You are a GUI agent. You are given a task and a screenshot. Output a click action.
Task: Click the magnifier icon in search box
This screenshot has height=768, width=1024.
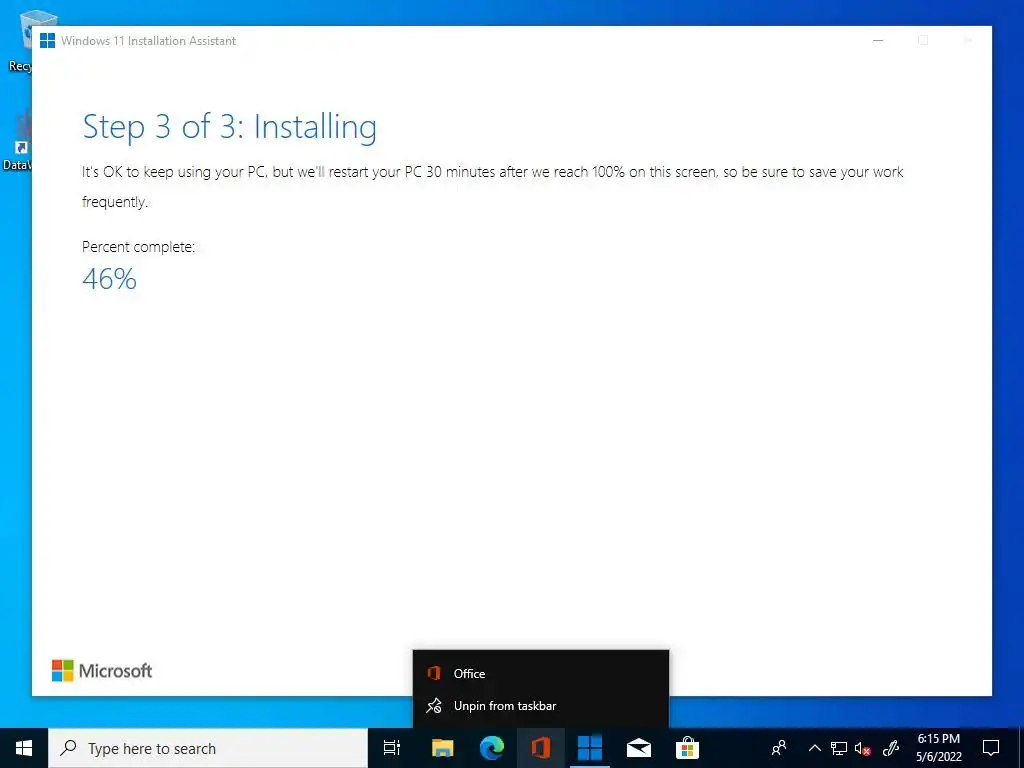(x=68, y=748)
